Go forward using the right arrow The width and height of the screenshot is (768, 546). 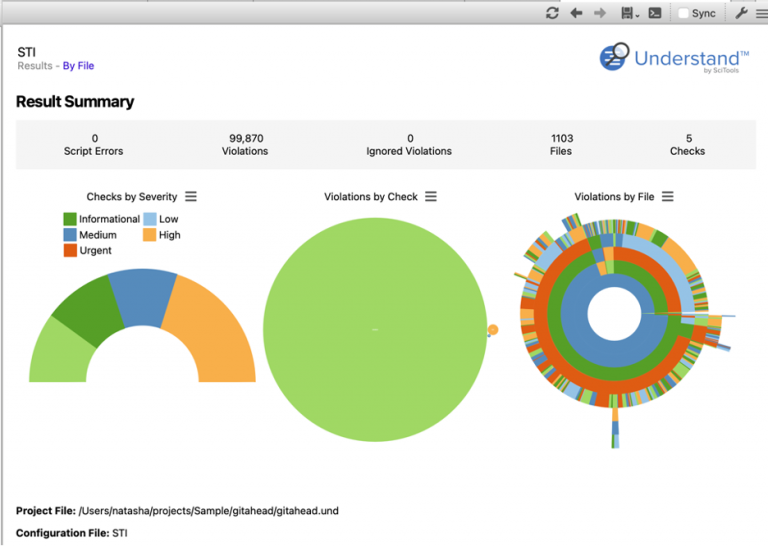tap(600, 13)
